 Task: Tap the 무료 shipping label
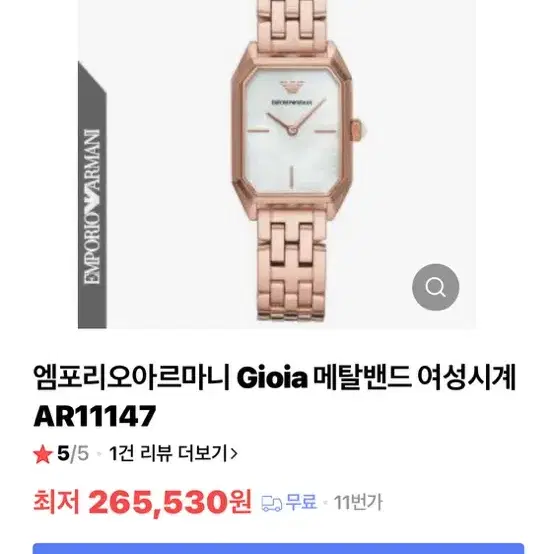pyautogui.click(x=301, y=502)
